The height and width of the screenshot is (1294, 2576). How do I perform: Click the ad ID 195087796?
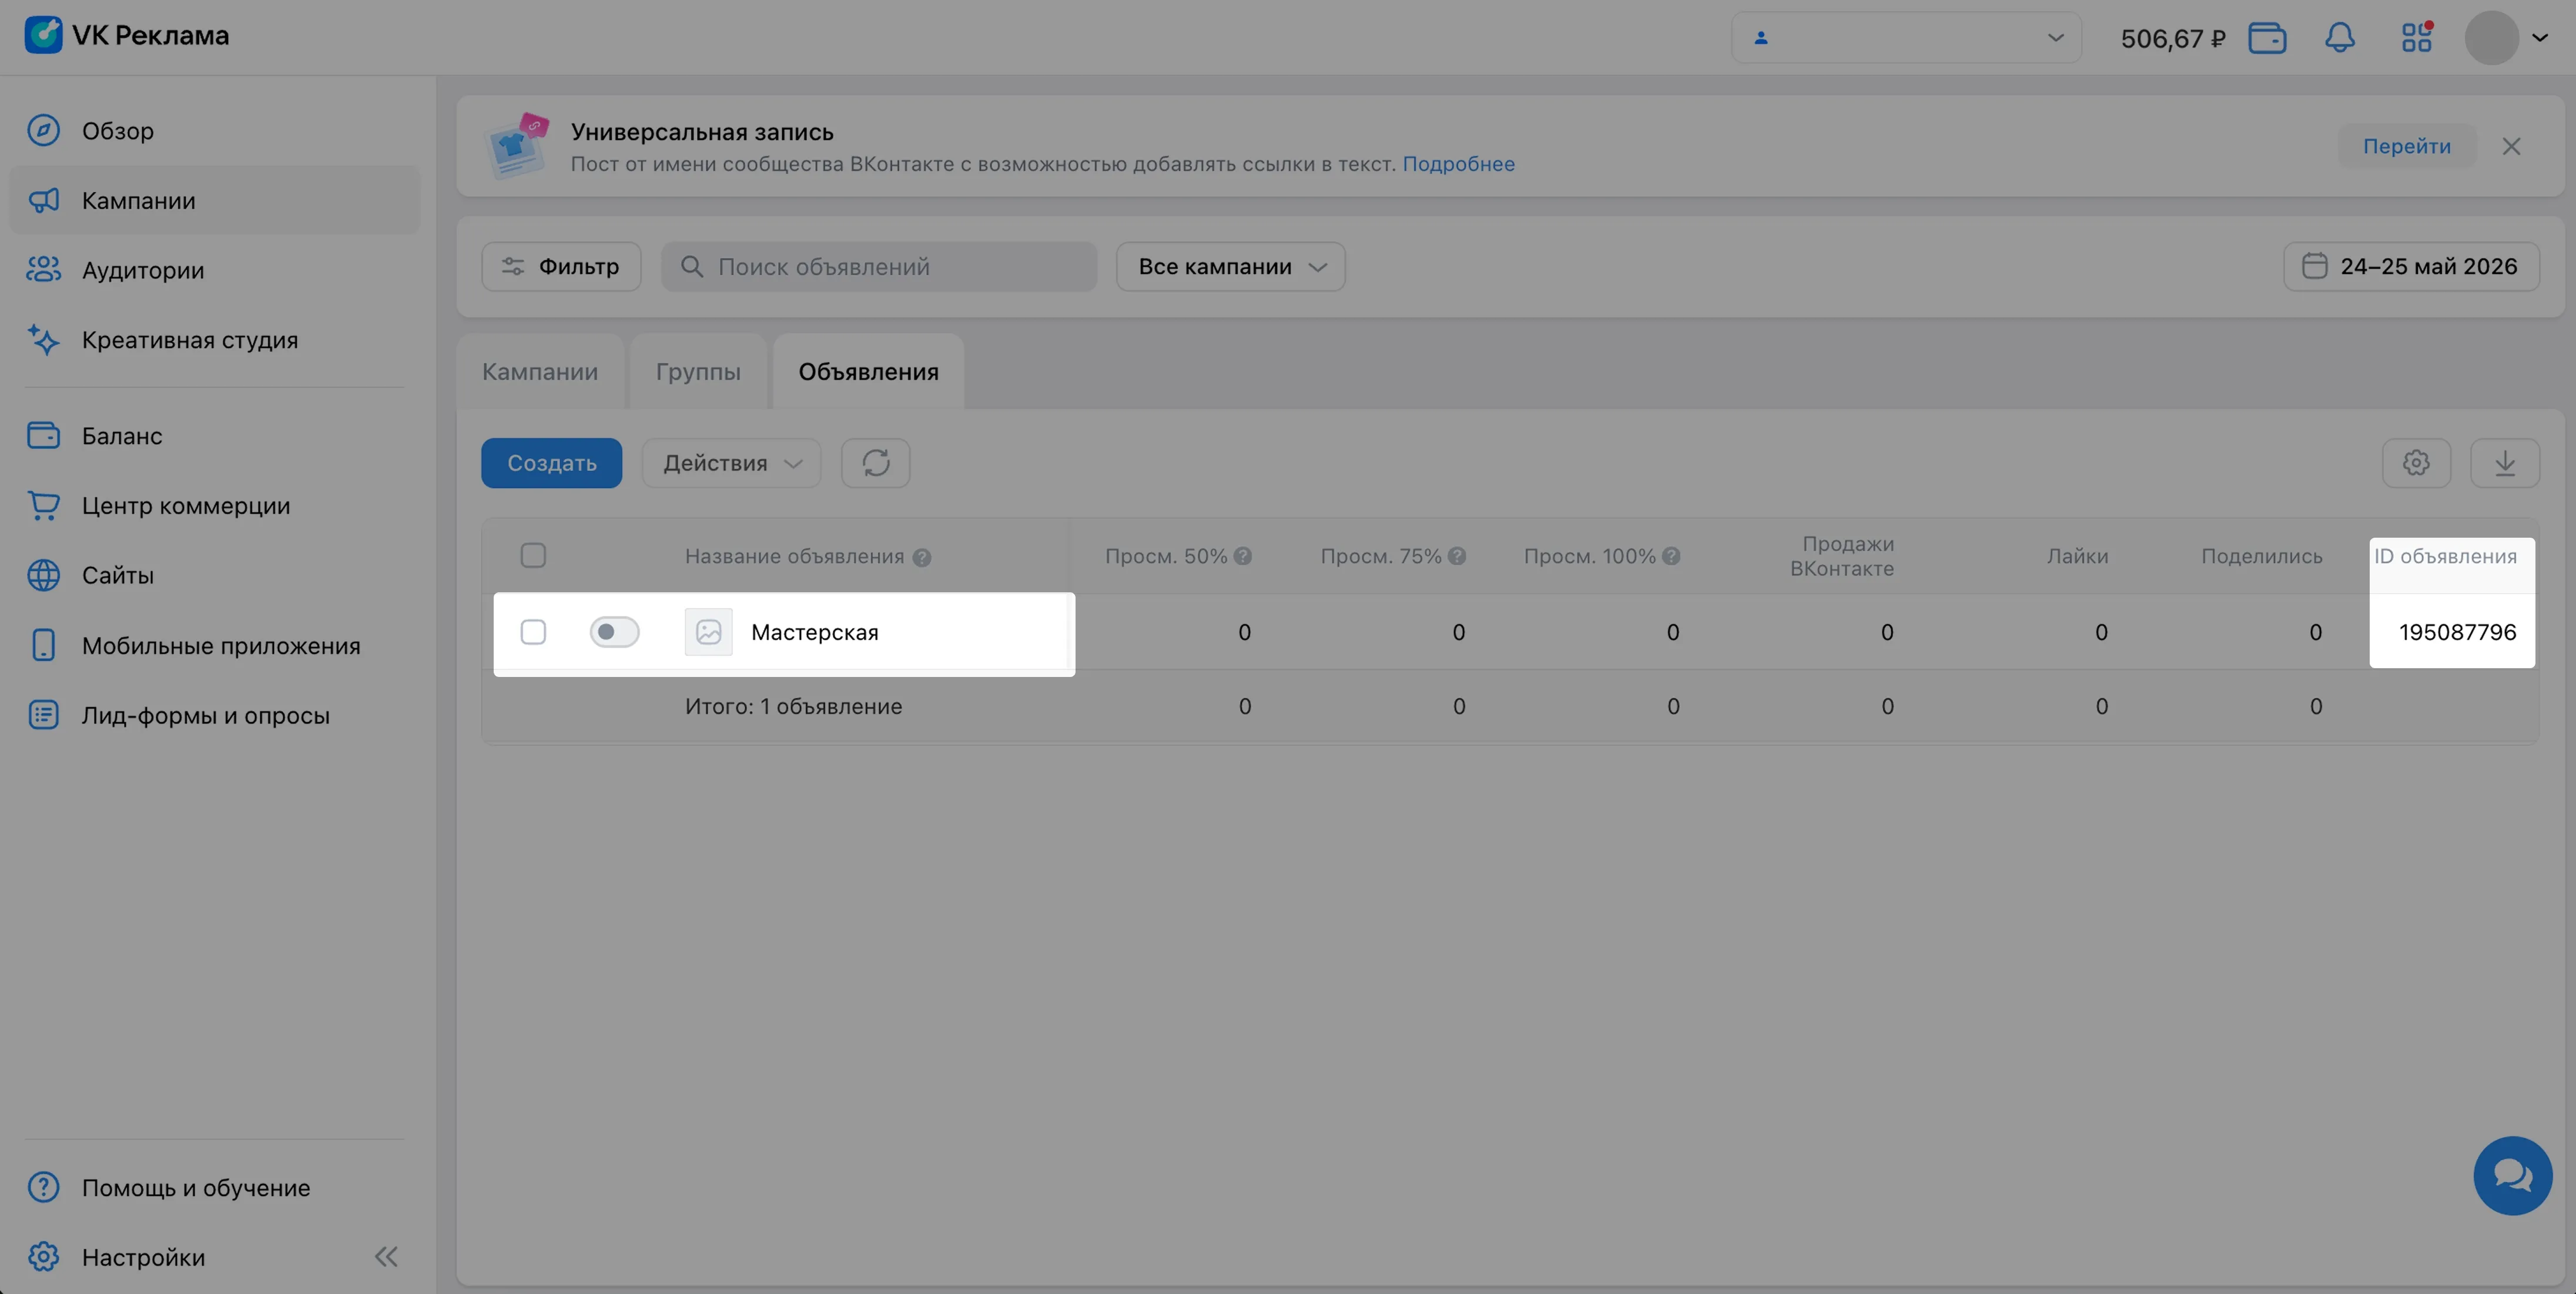2457,632
